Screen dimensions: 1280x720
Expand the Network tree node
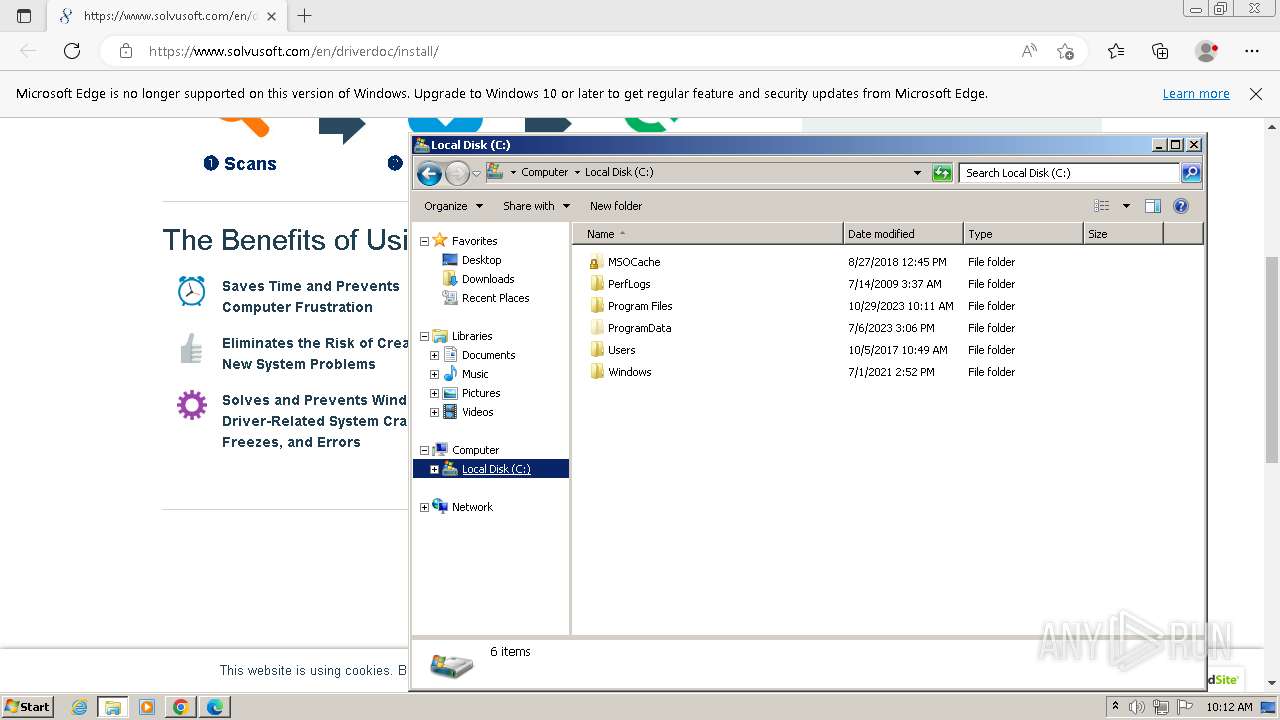424,507
